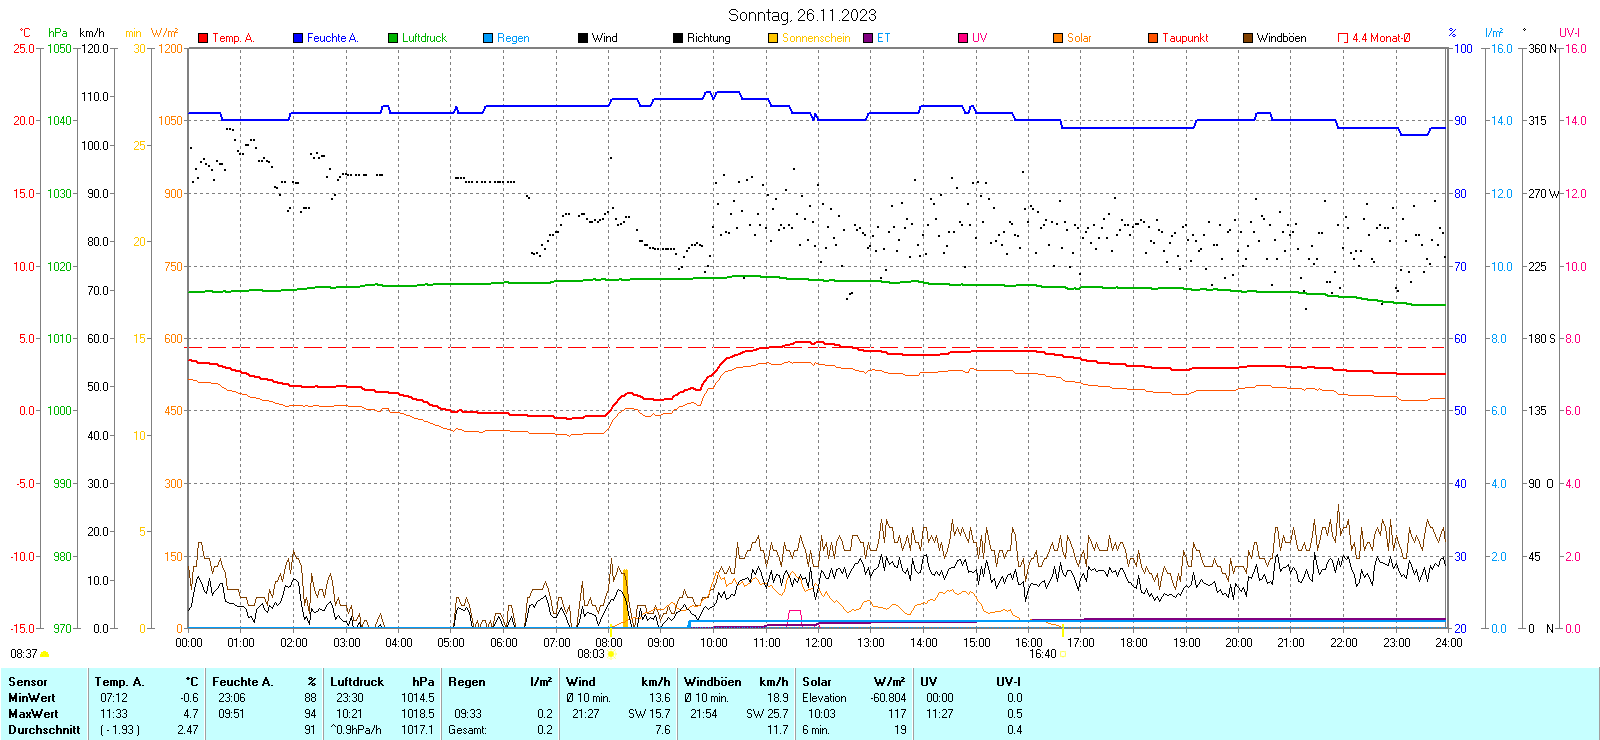Toggle the Richtung legend marker
1600x740 pixels.
pos(678,38)
